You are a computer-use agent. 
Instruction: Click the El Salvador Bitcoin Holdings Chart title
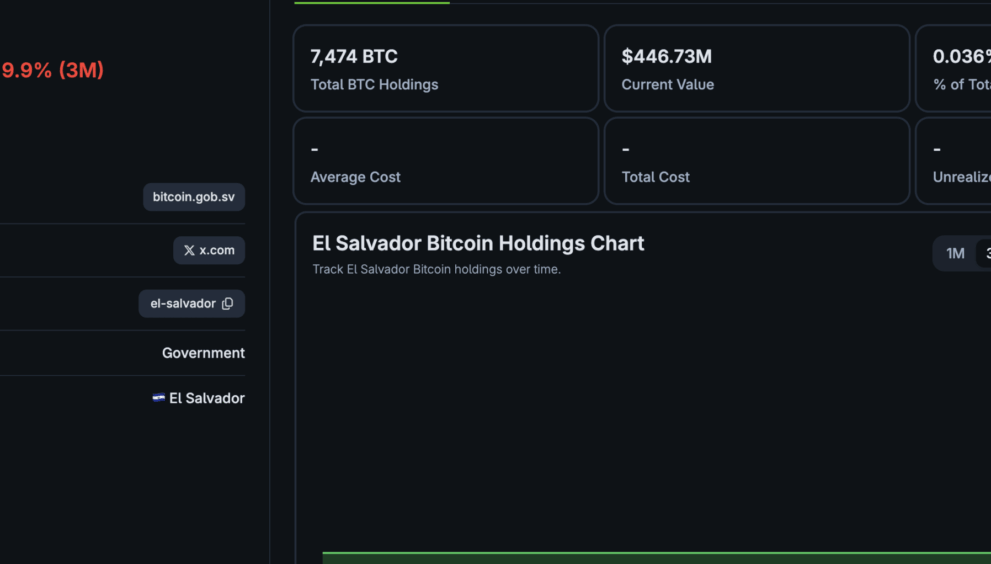tap(478, 243)
